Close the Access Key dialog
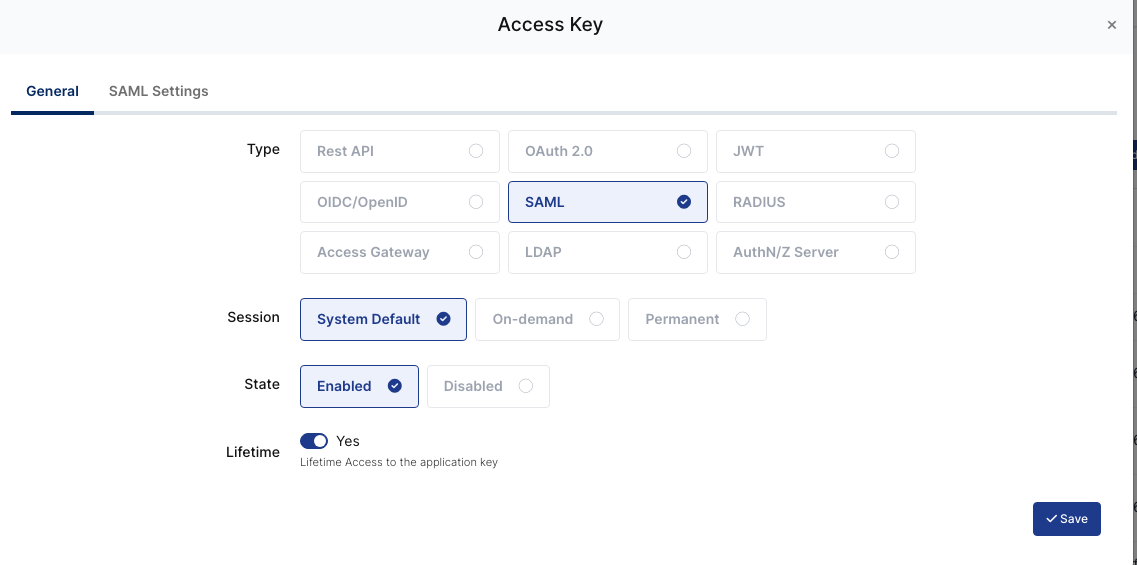 [1111, 25]
